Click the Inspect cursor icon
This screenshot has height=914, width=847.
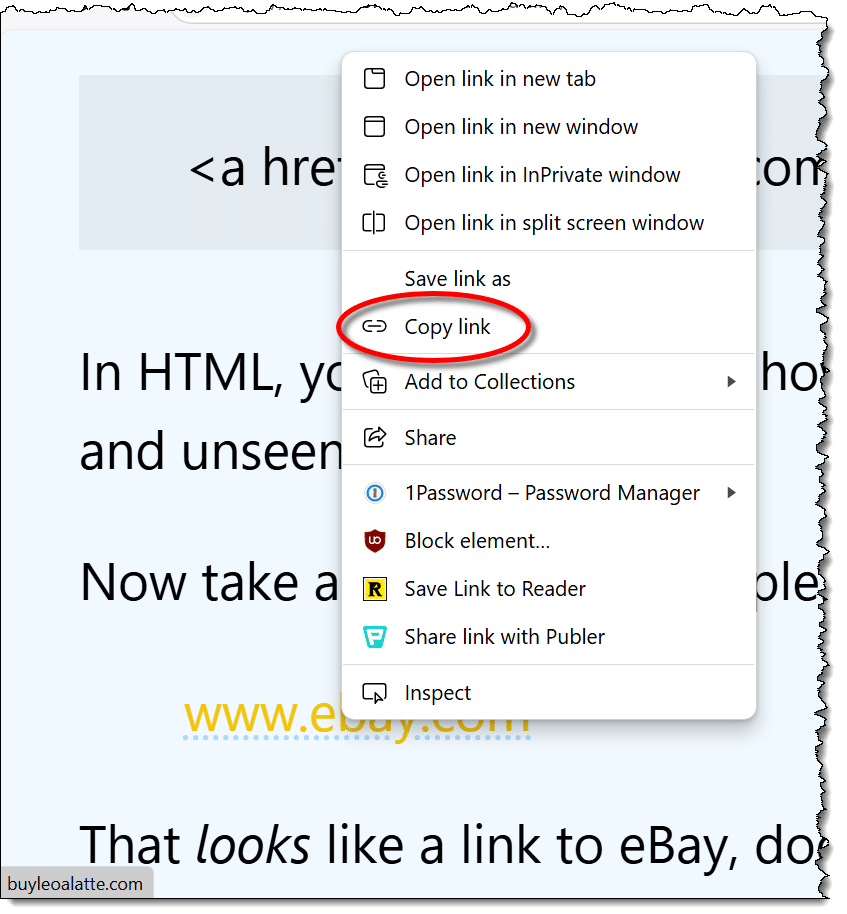click(374, 693)
